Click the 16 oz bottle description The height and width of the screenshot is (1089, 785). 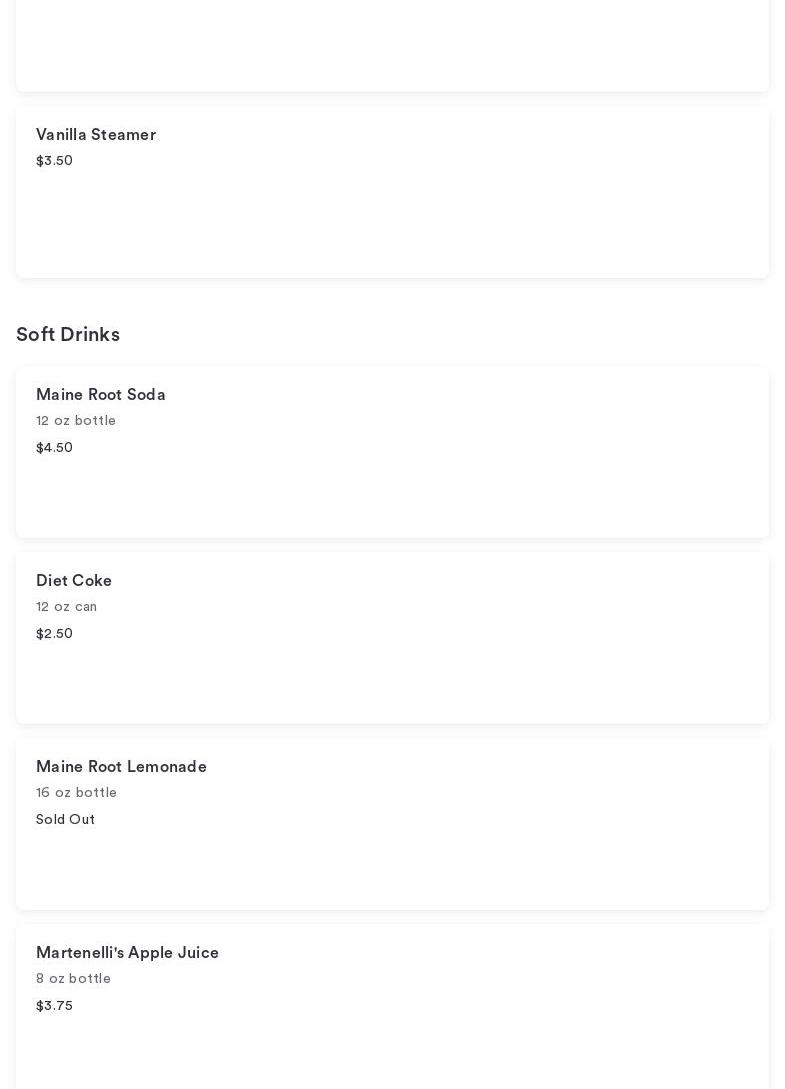pyautogui.click(x=76, y=792)
